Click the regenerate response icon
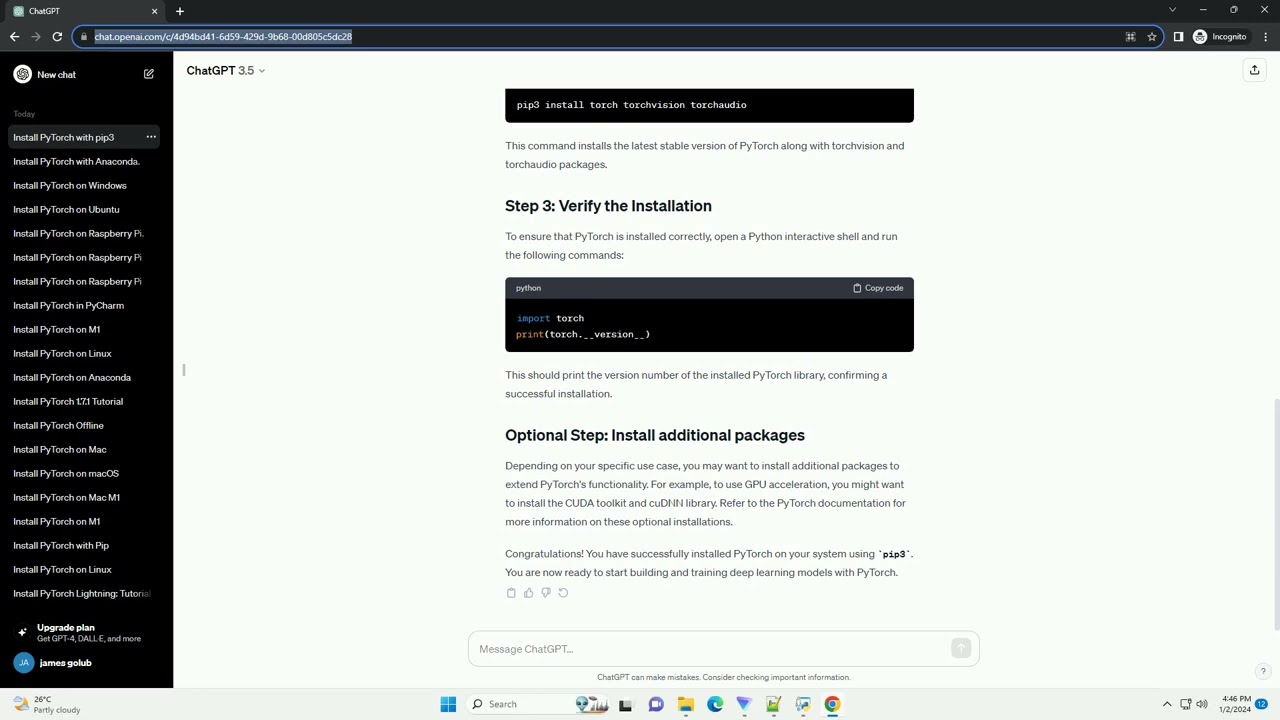Viewport: 1280px width, 720px height. 563,593
